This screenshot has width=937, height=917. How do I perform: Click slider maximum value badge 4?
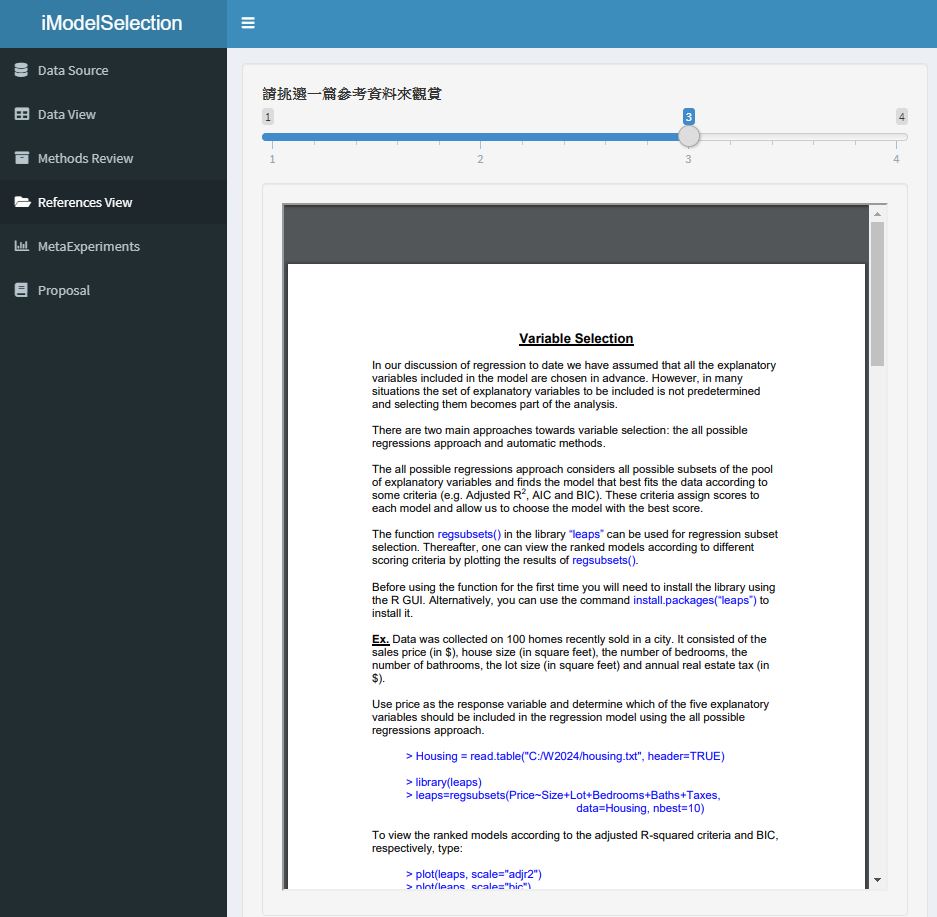point(901,116)
